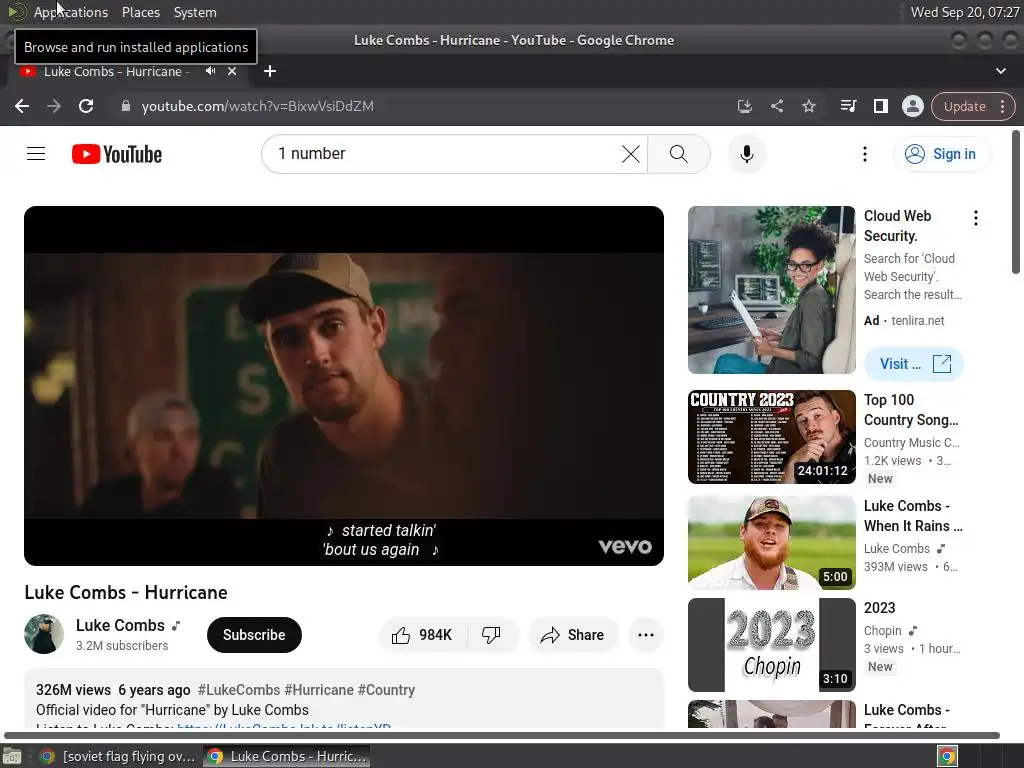Expand Chrome tab search chevron
The image size is (1024, 768).
(1000, 71)
